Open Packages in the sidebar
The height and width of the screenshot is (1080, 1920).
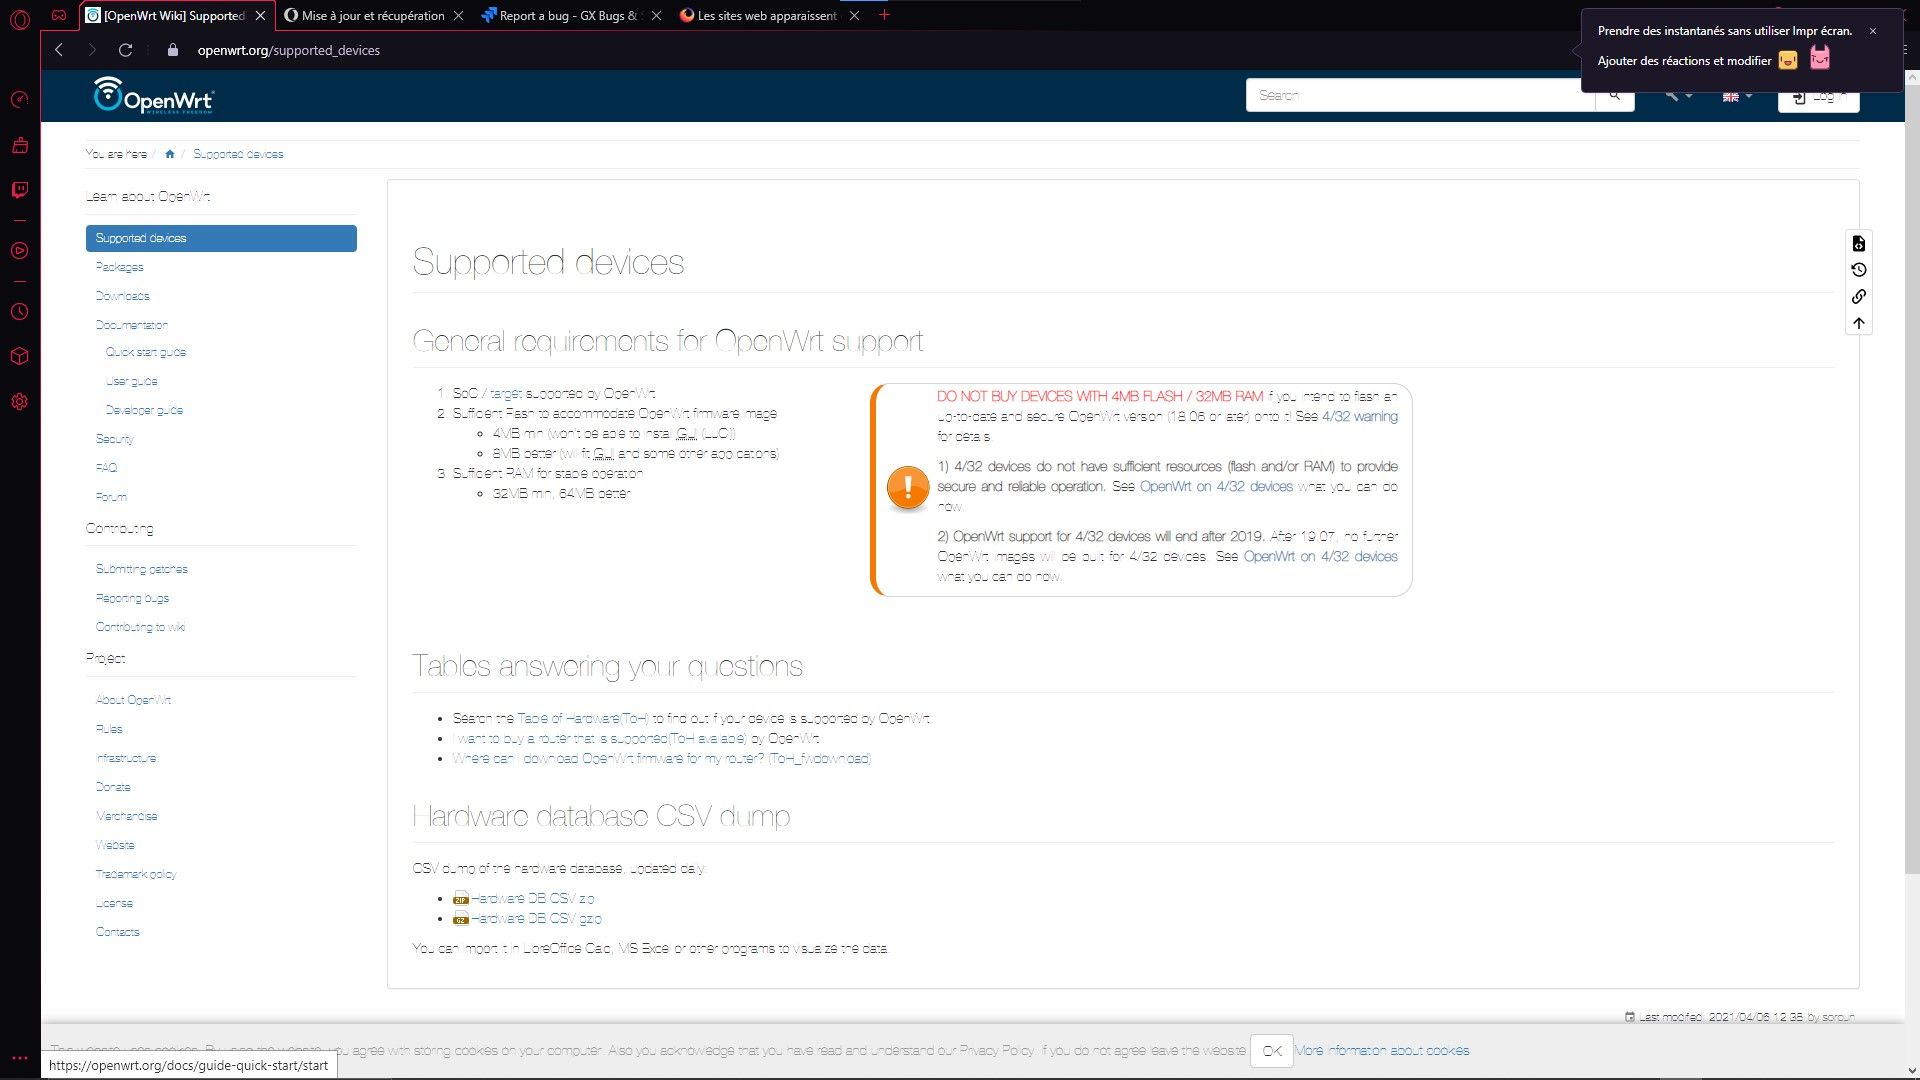click(x=119, y=267)
